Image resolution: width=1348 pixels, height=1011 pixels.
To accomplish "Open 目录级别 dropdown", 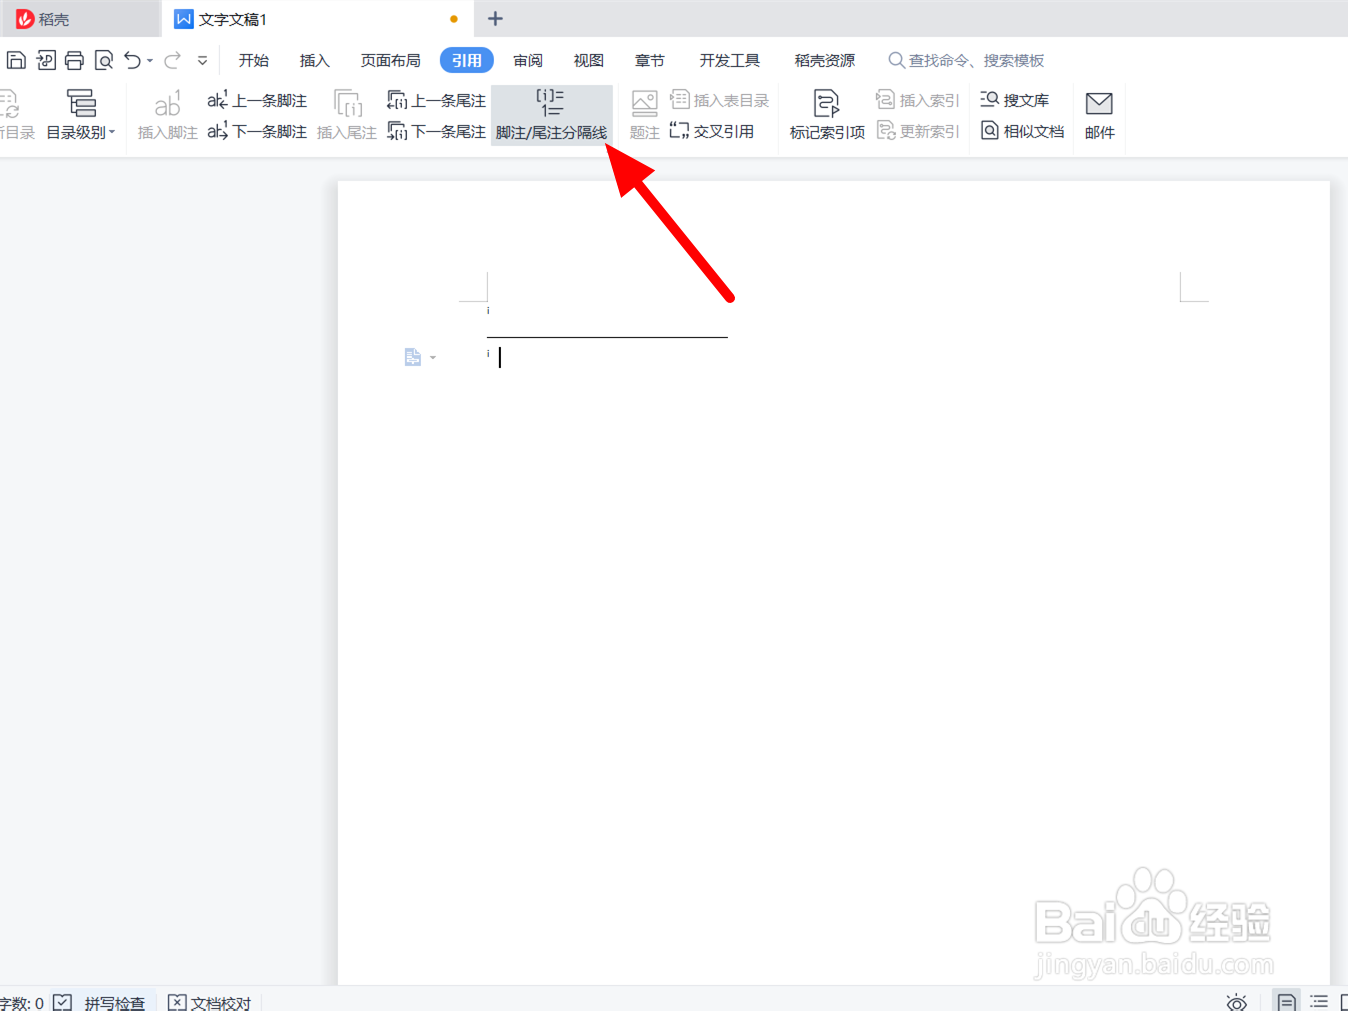I will [81, 114].
